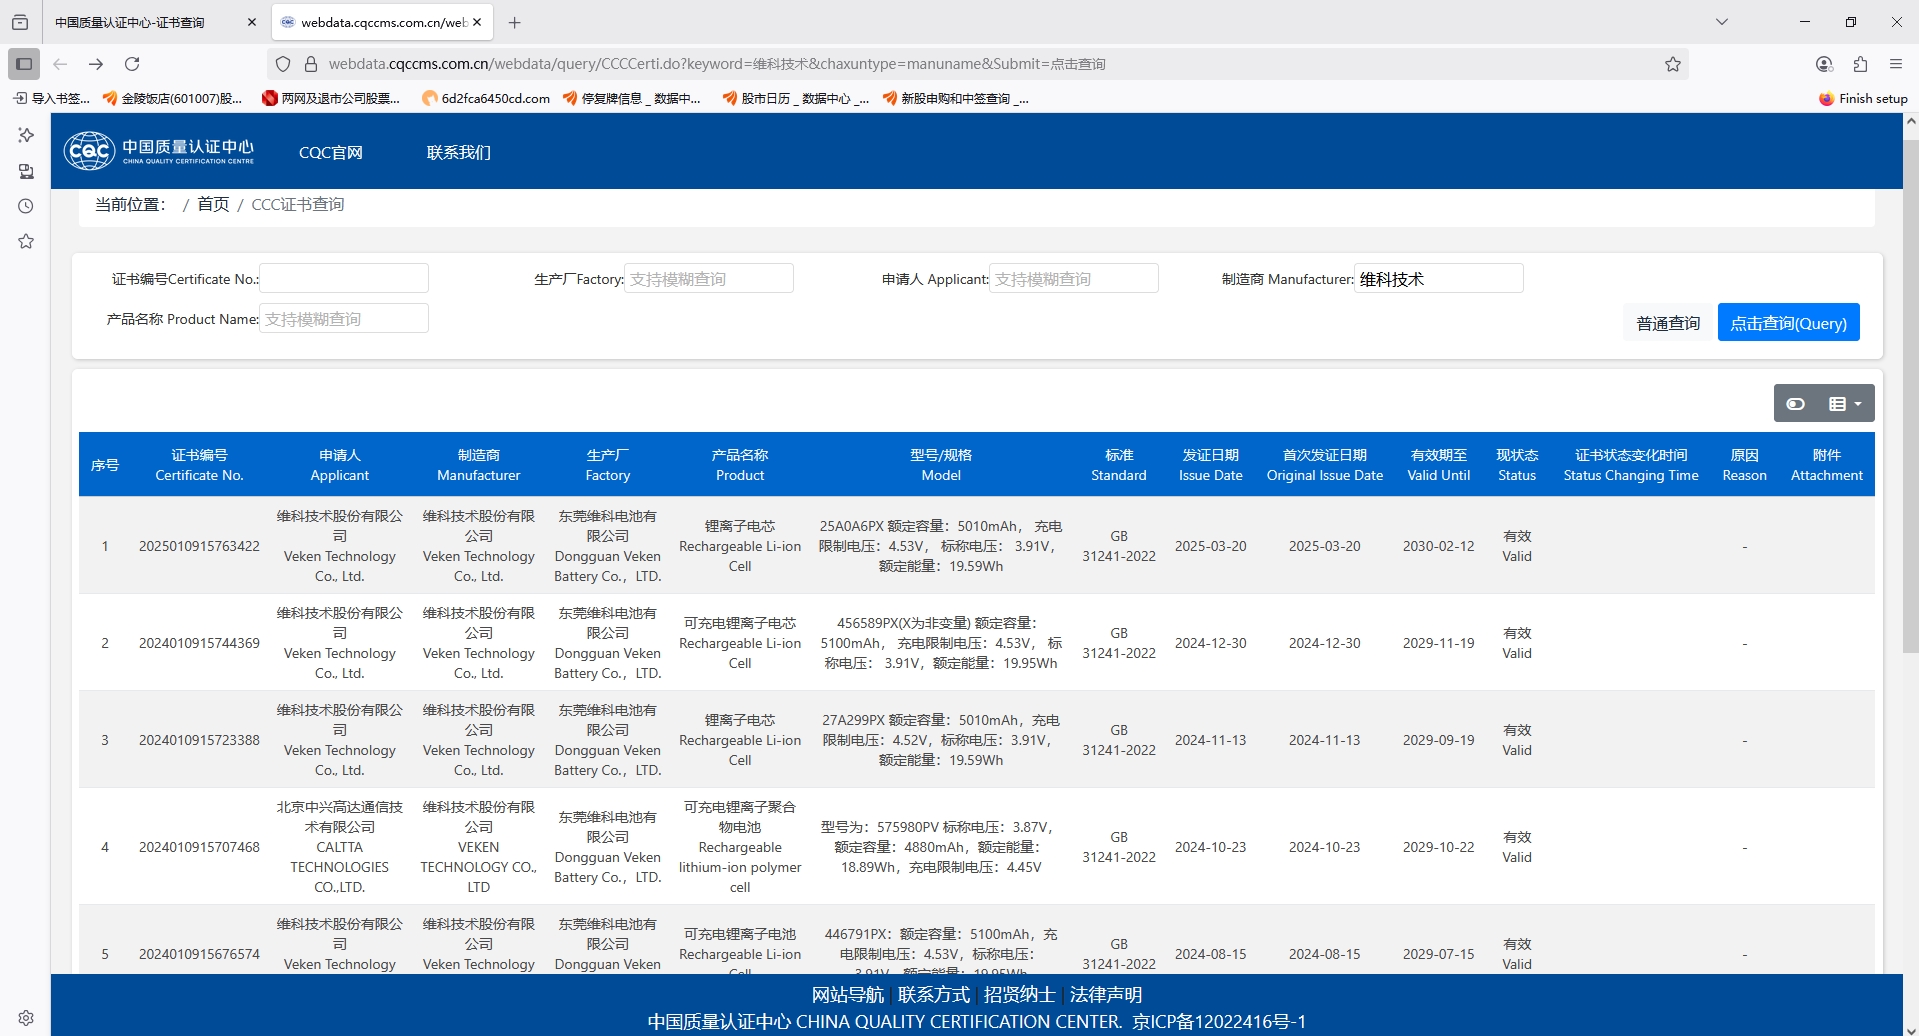The width and height of the screenshot is (1919, 1036).
Task: Open the AI sparkle icon in the sidebar
Action: [x=26, y=135]
